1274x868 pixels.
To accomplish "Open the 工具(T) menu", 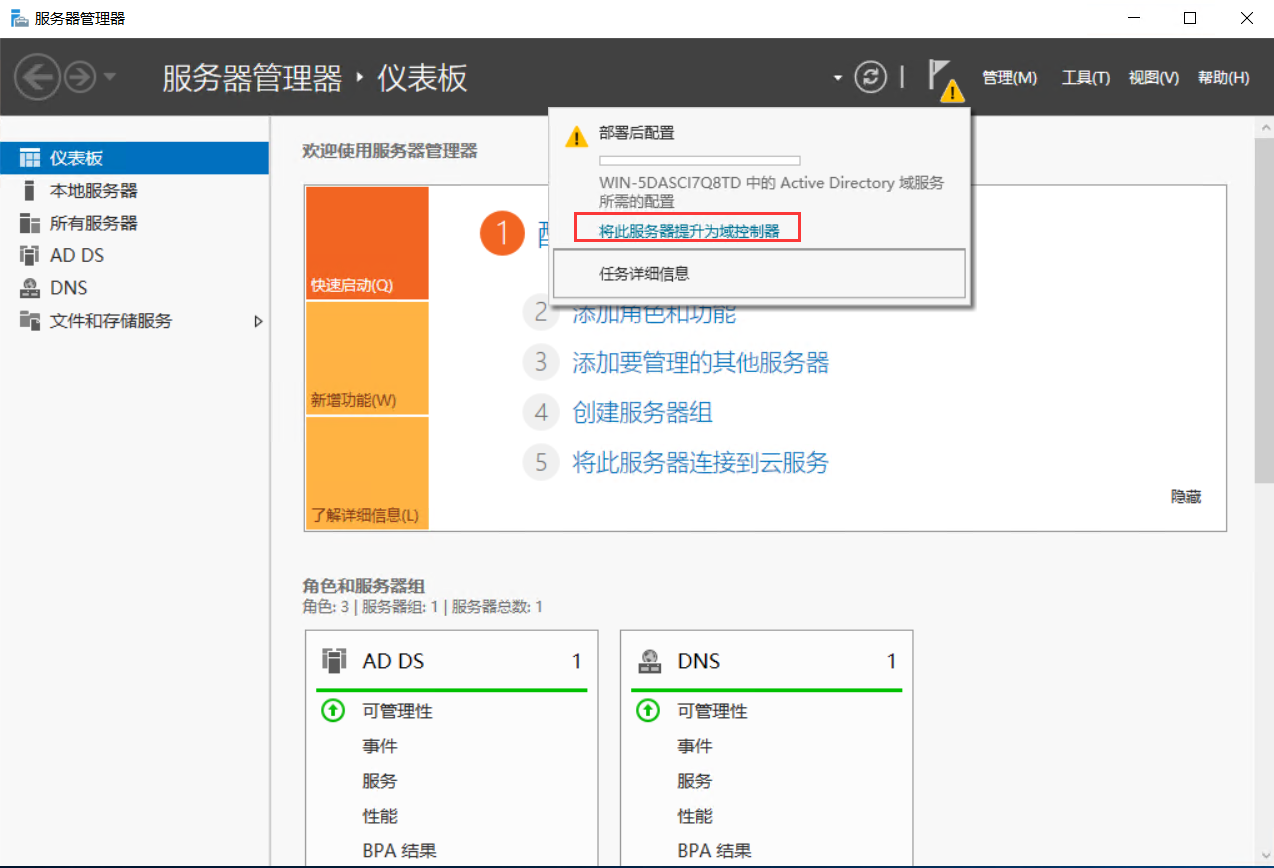I will (1085, 78).
